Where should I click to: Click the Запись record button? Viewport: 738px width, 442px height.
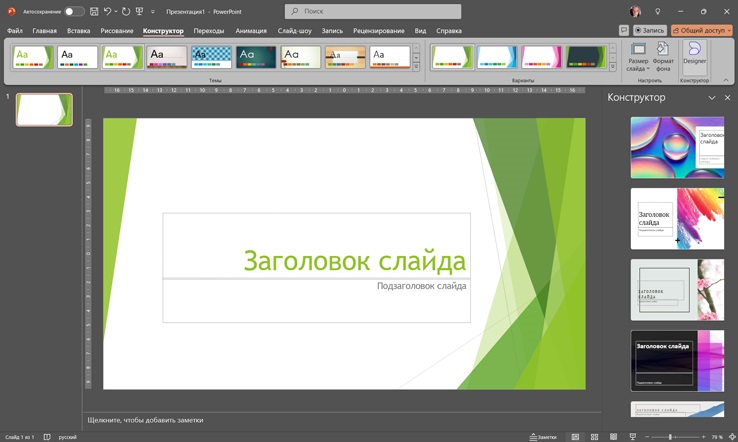650,30
